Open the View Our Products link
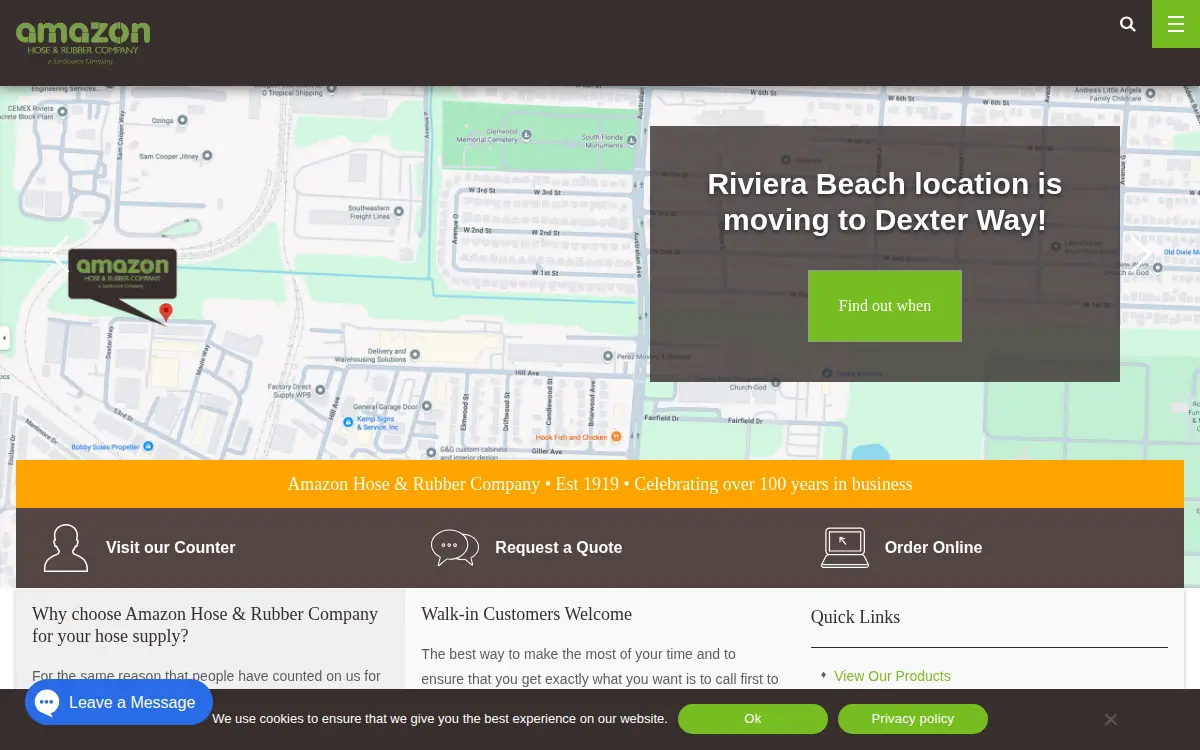The height and width of the screenshot is (750, 1200). 892,676
